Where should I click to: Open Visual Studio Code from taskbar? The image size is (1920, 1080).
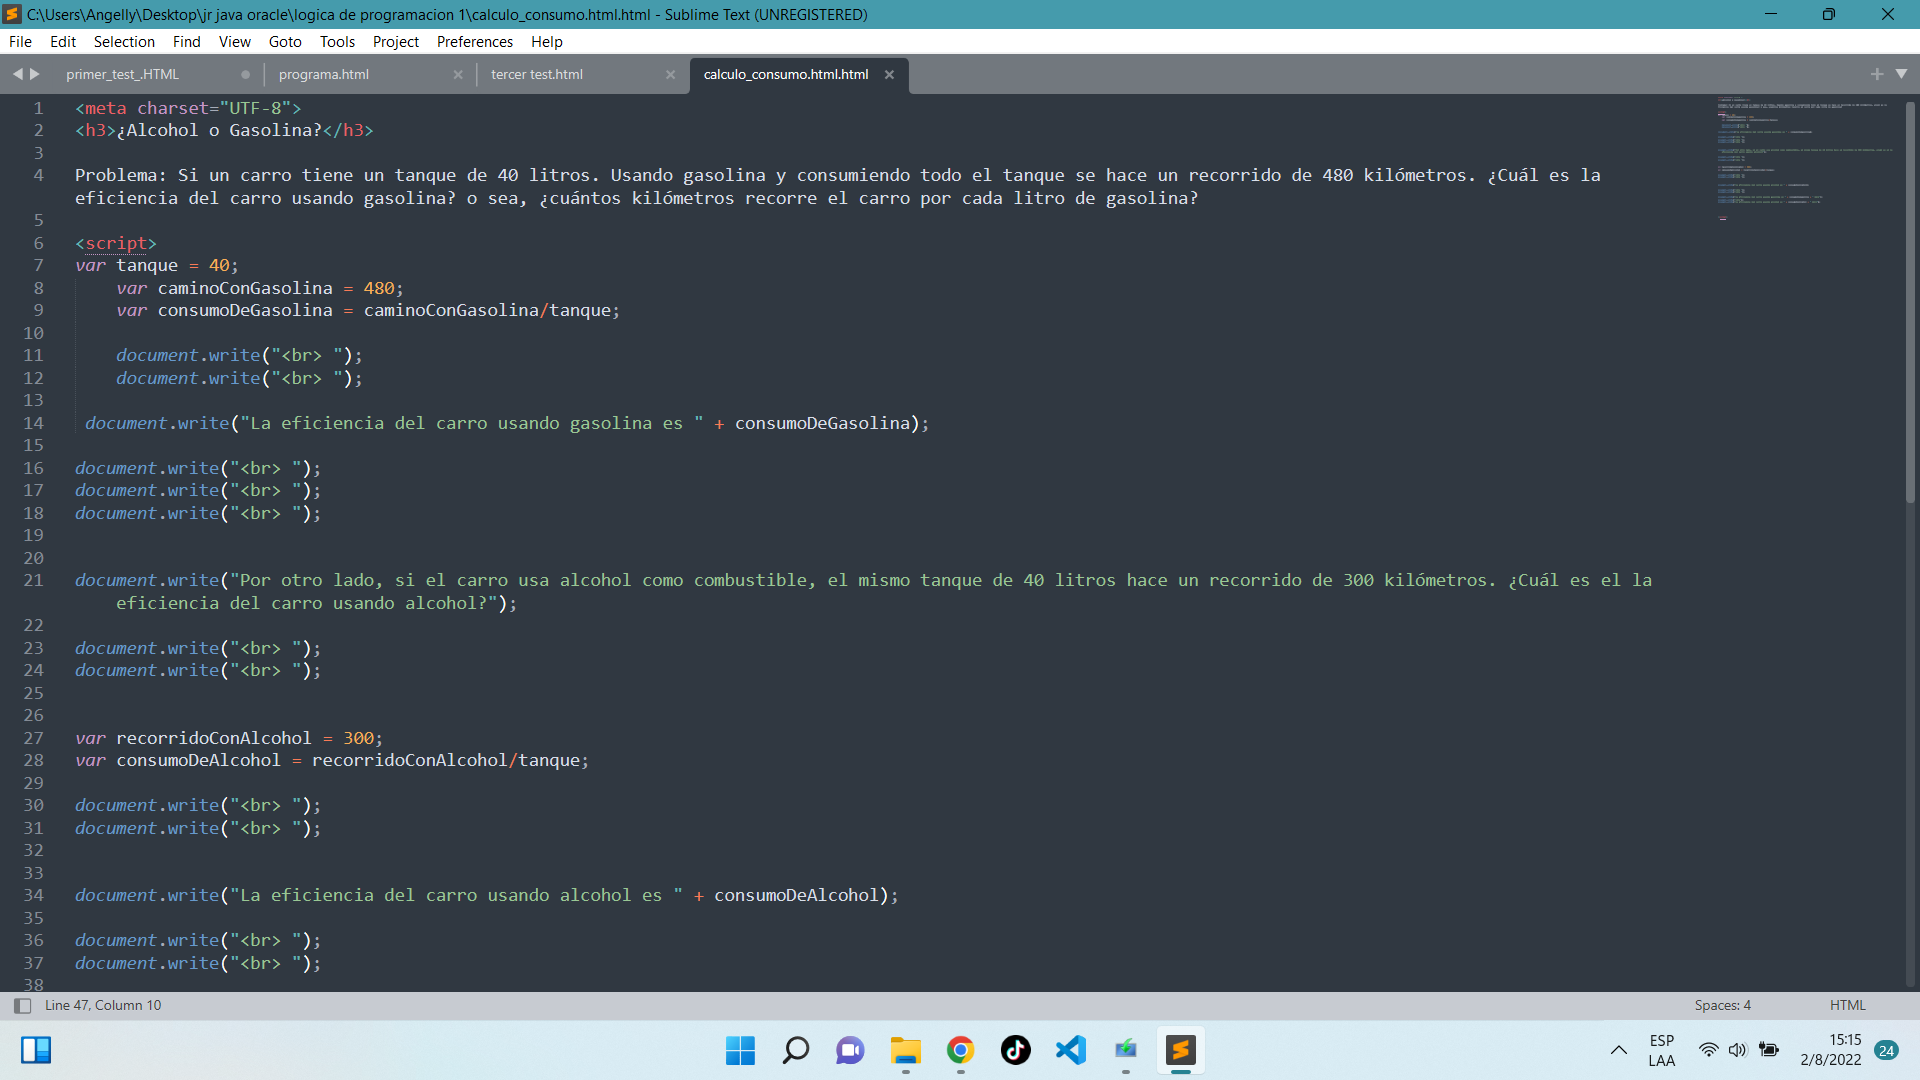click(1071, 1050)
